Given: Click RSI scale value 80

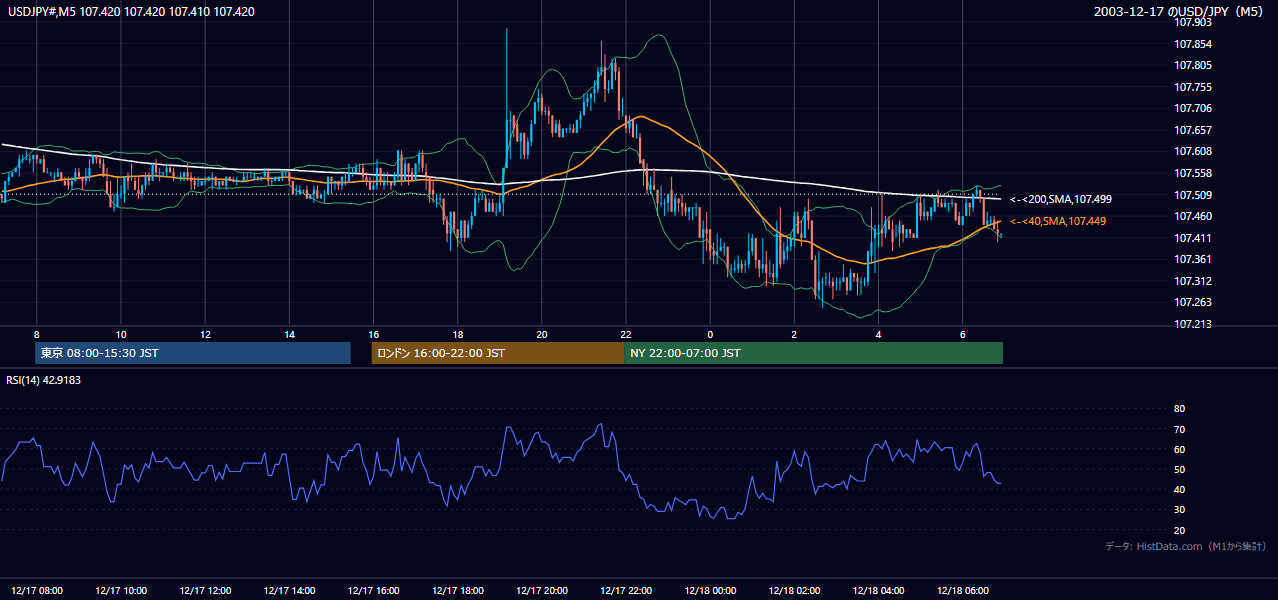Looking at the screenshot, I should pos(1179,409).
